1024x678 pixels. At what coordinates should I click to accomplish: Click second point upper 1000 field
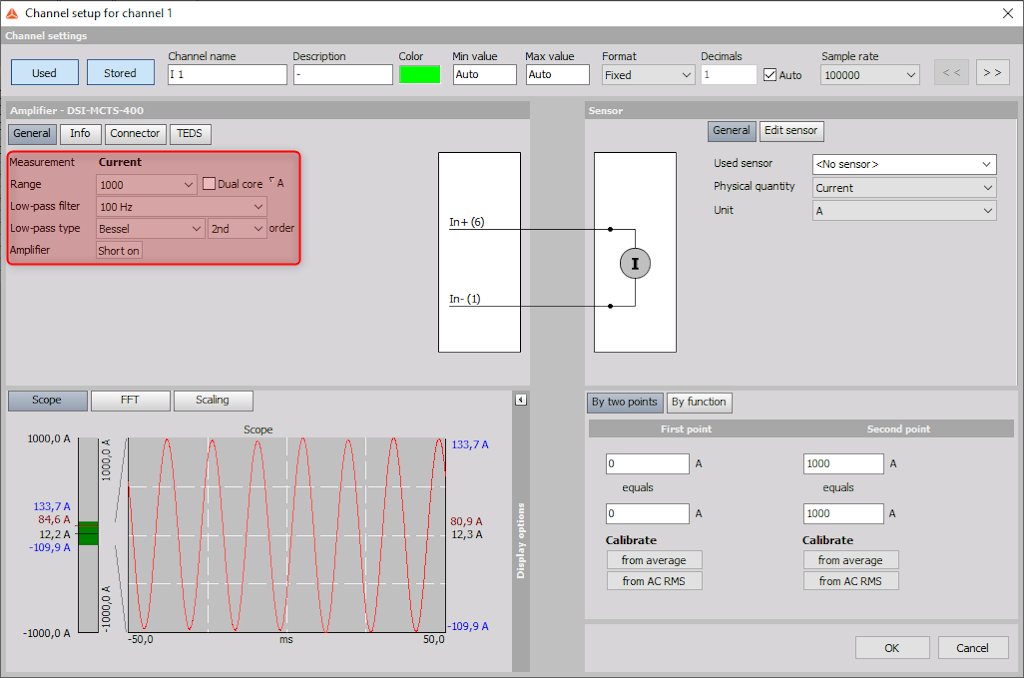point(844,464)
